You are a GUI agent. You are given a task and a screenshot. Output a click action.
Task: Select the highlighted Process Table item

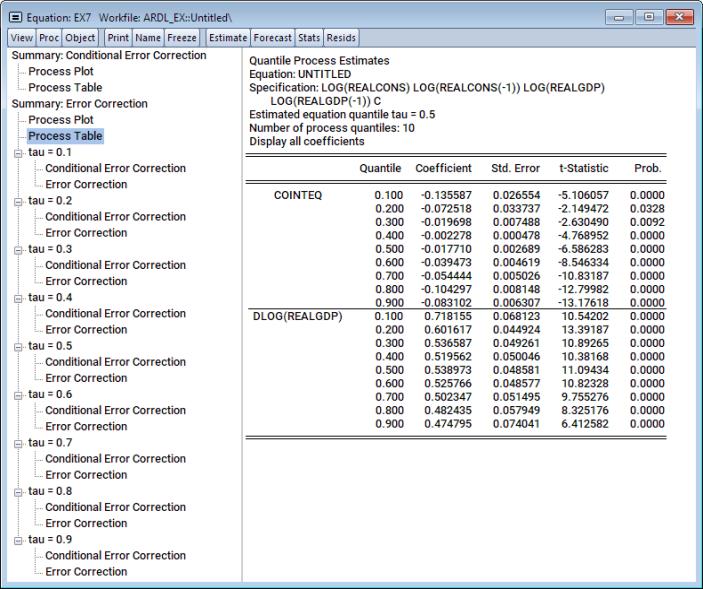point(65,136)
